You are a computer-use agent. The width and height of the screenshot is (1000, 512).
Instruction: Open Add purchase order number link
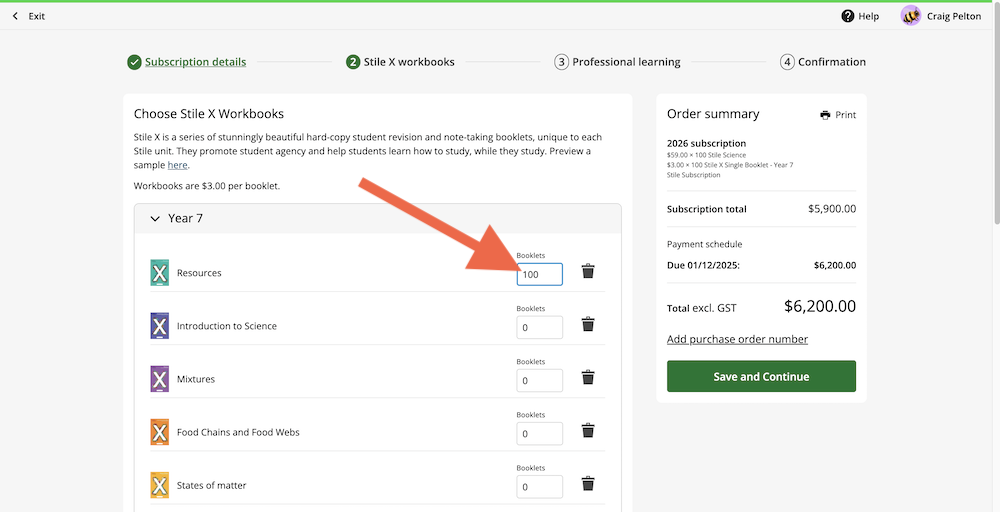pyautogui.click(x=737, y=339)
